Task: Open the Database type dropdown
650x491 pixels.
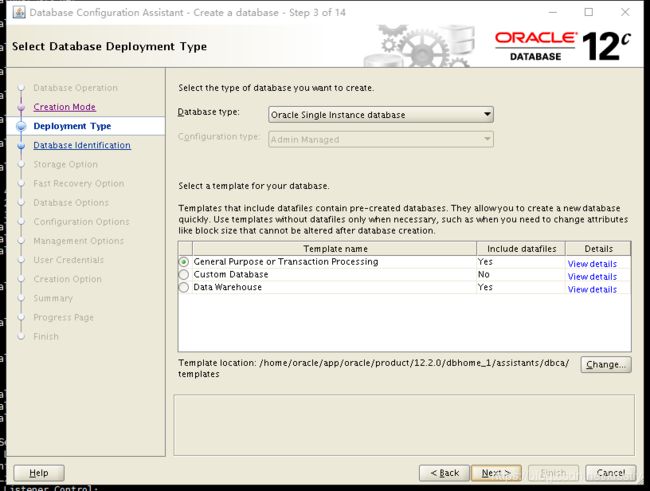Action: pyautogui.click(x=381, y=114)
